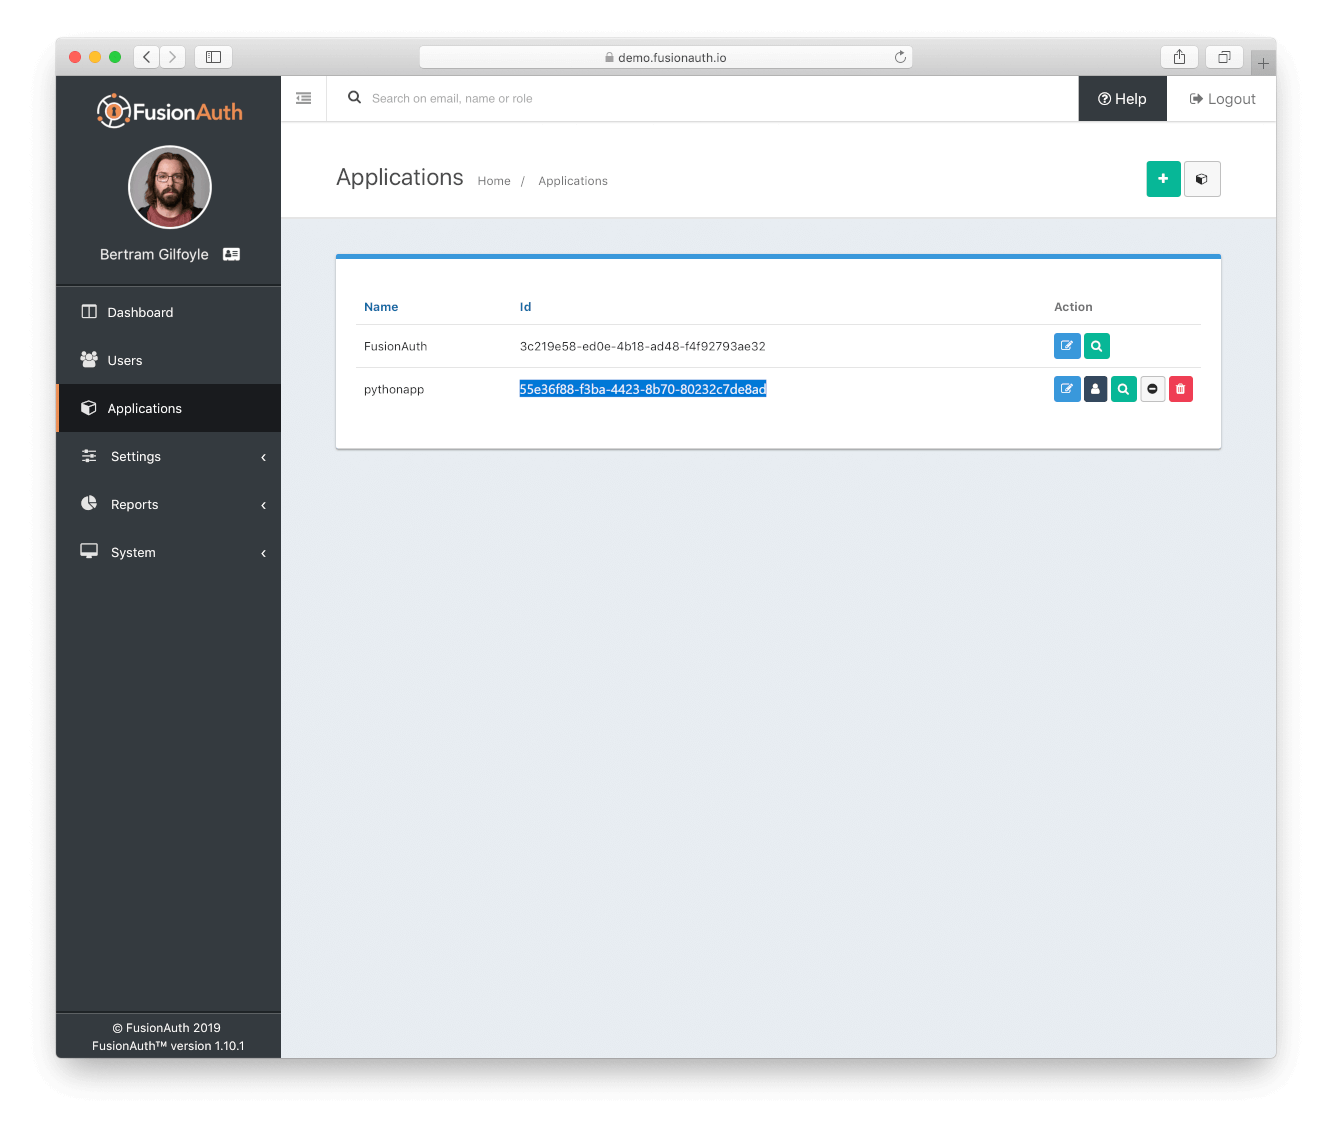Follow the Applications breadcrumb link

(x=573, y=181)
